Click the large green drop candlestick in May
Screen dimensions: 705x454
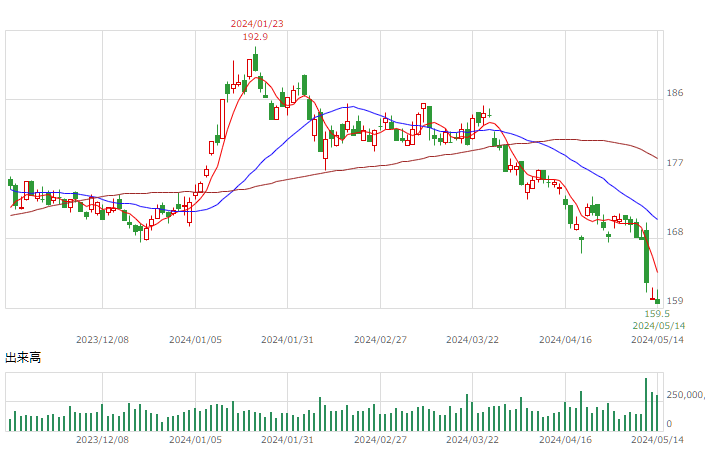point(647,256)
